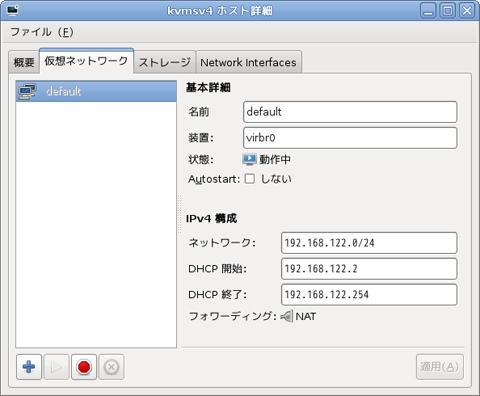
Task: Toggle the Autostart checkbox
Action: pos(250,179)
